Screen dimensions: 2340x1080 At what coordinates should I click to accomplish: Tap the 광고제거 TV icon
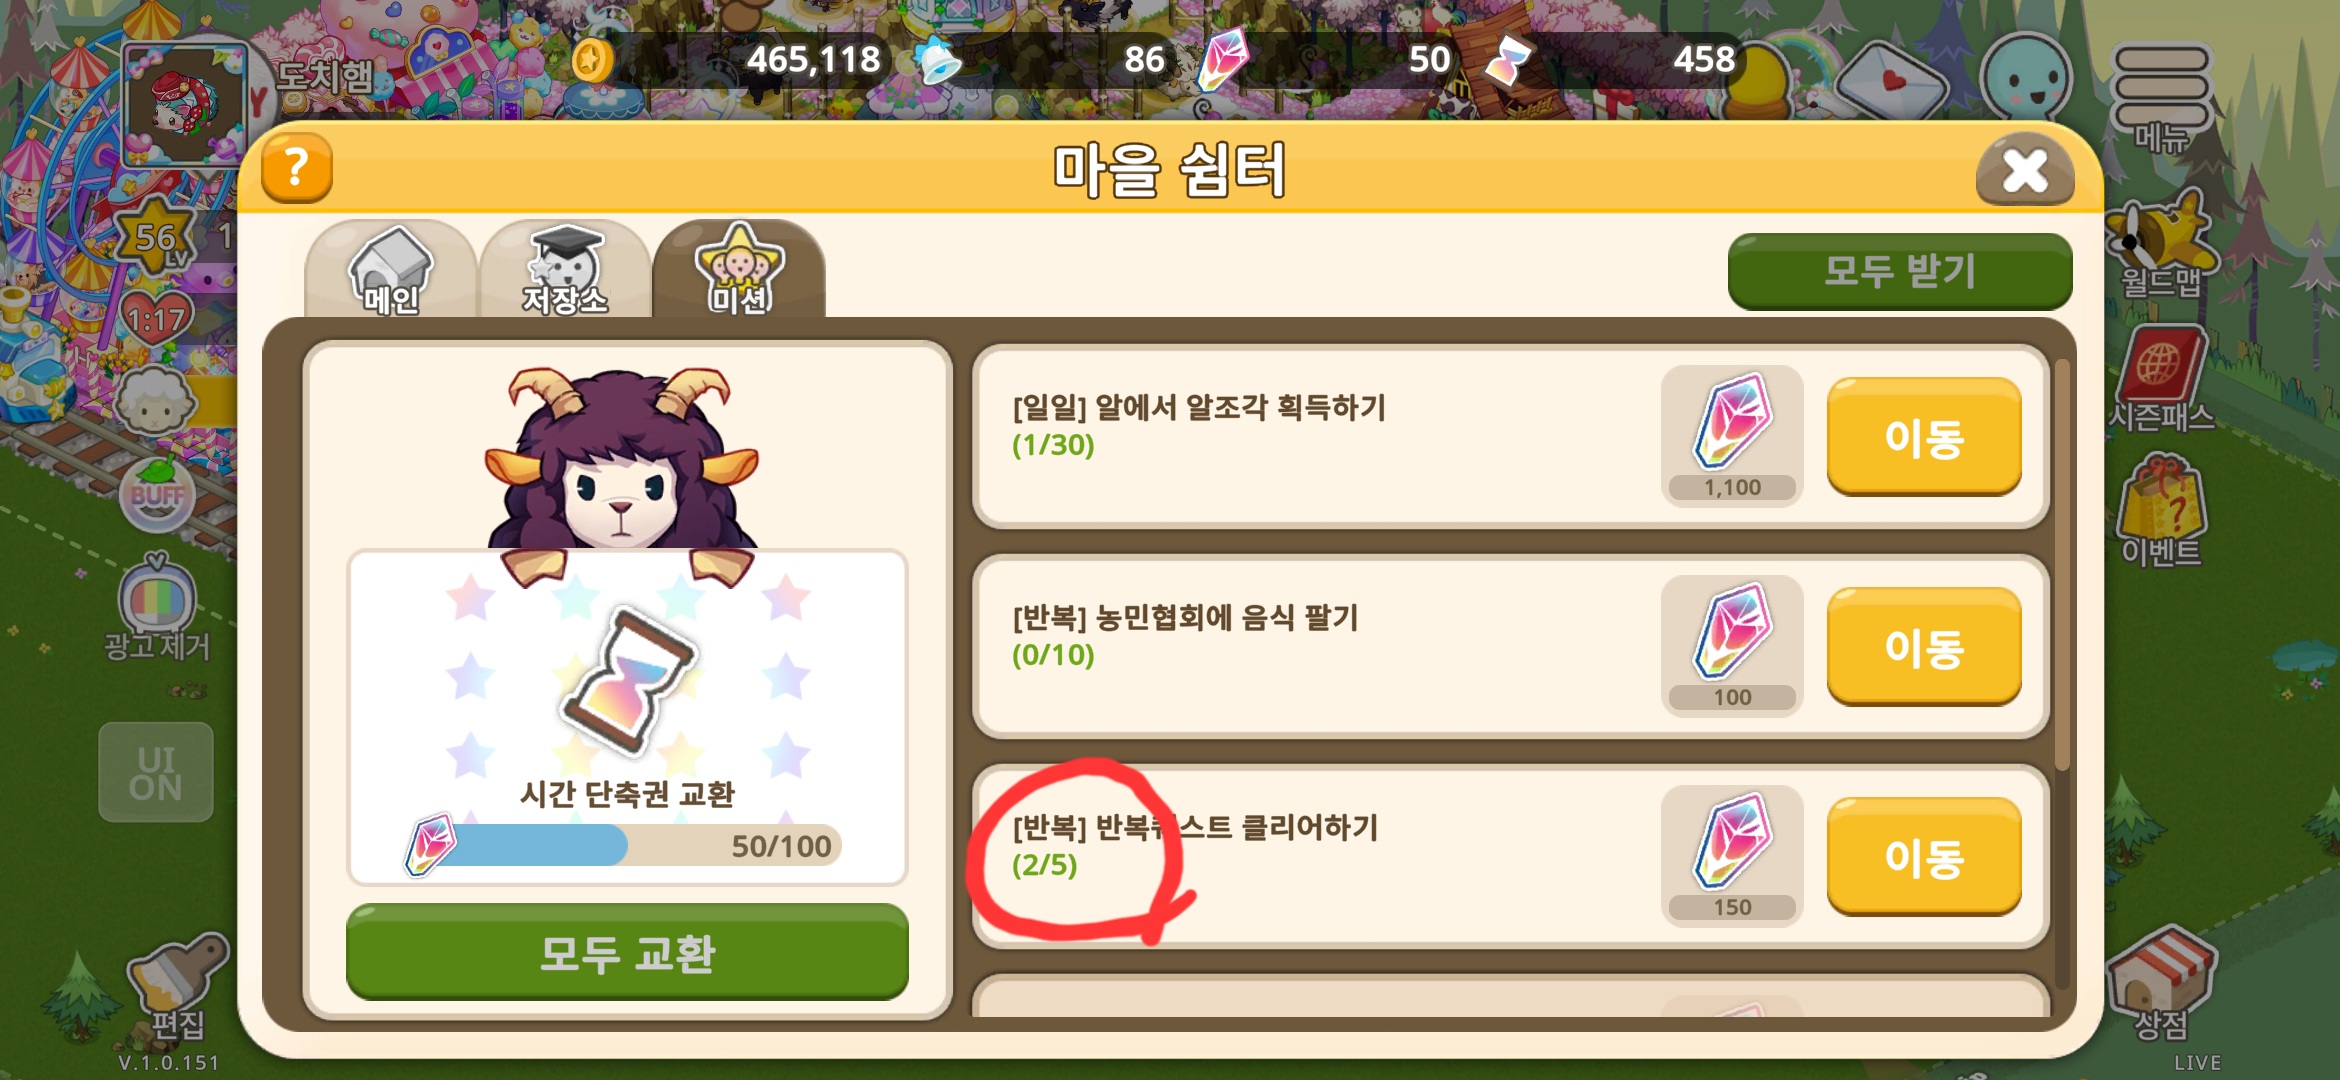pyautogui.click(x=157, y=607)
